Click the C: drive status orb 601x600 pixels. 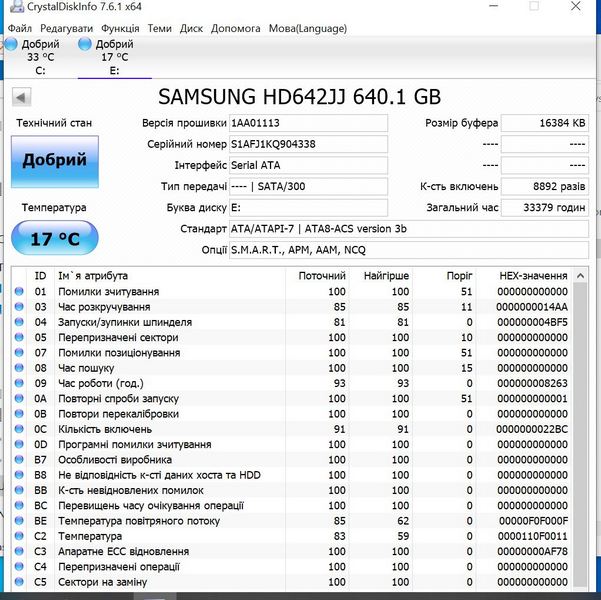[13, 45]
